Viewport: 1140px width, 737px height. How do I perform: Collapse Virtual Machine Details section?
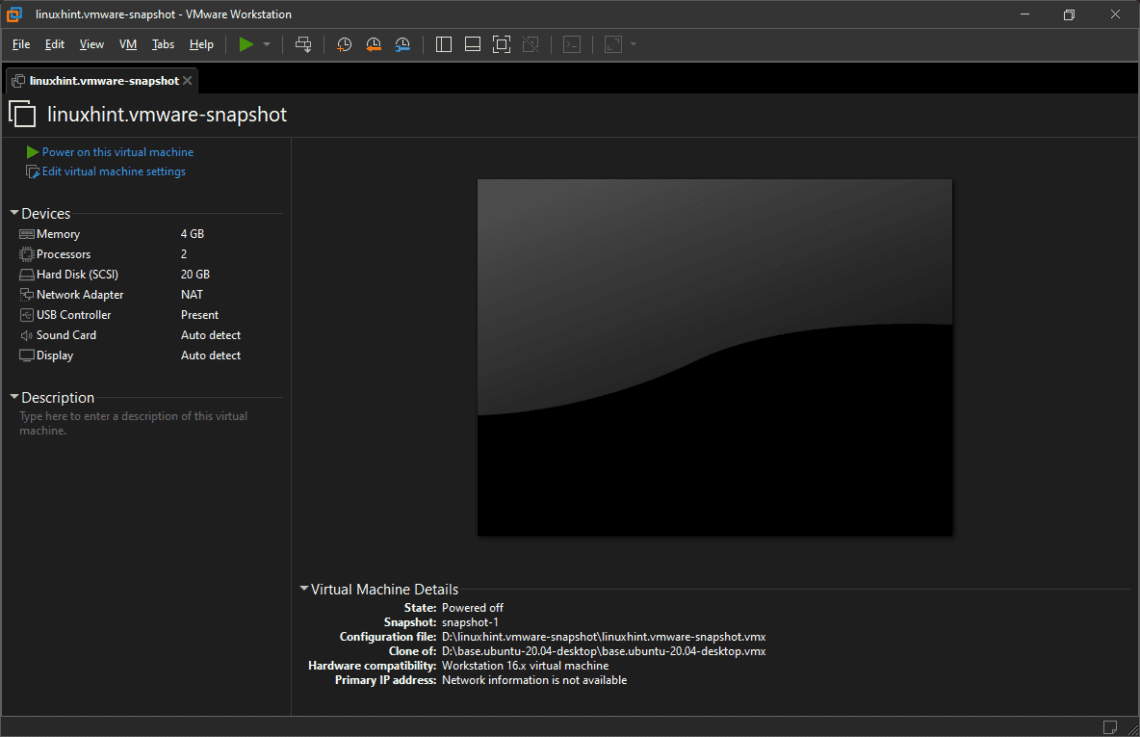[x=304, y=589]
